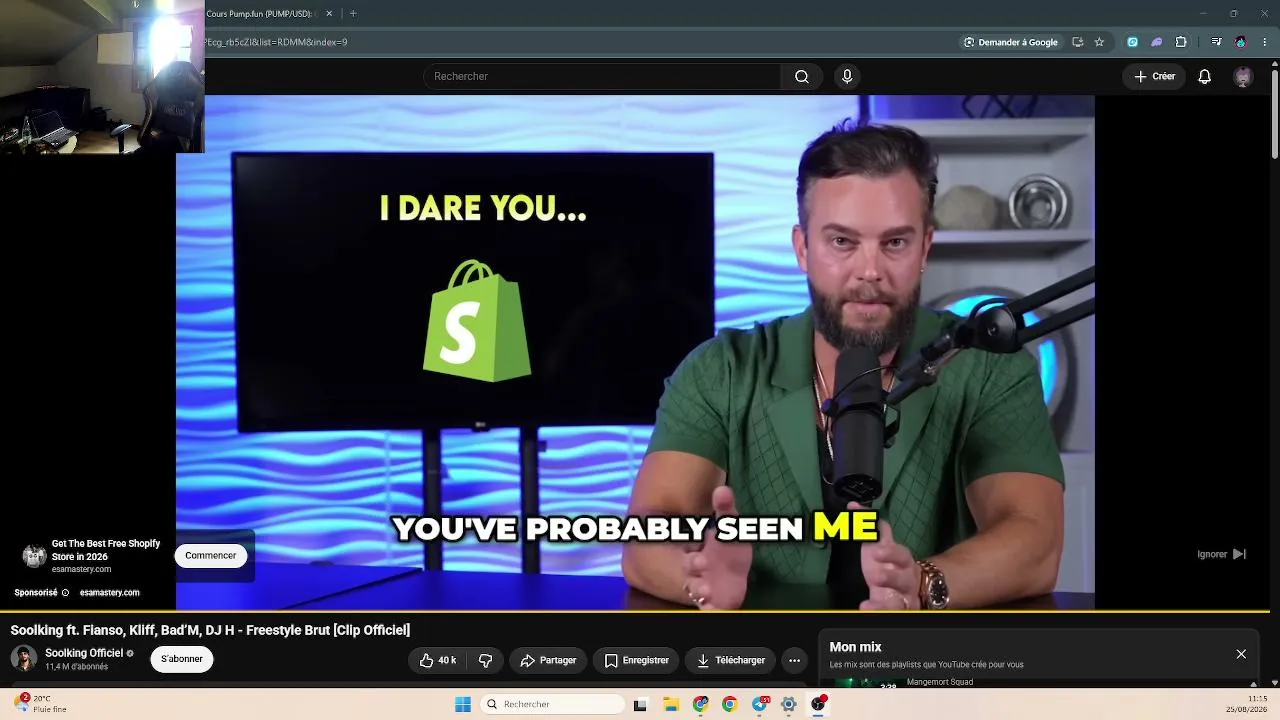Open a new browser tab

click(x=353, y=14)
